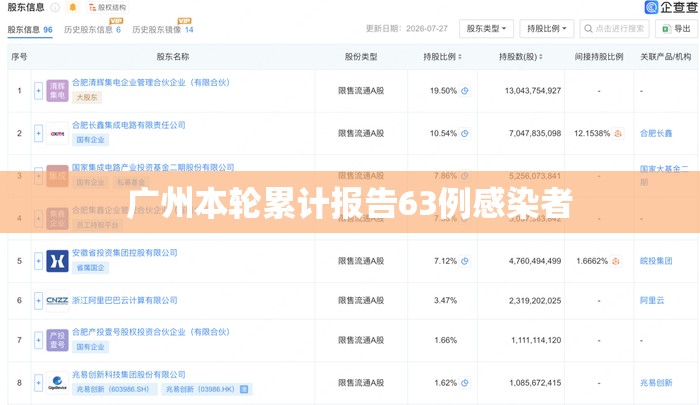
Task: Open the 国家大基金二期 related link
Action: coord(664,175)
